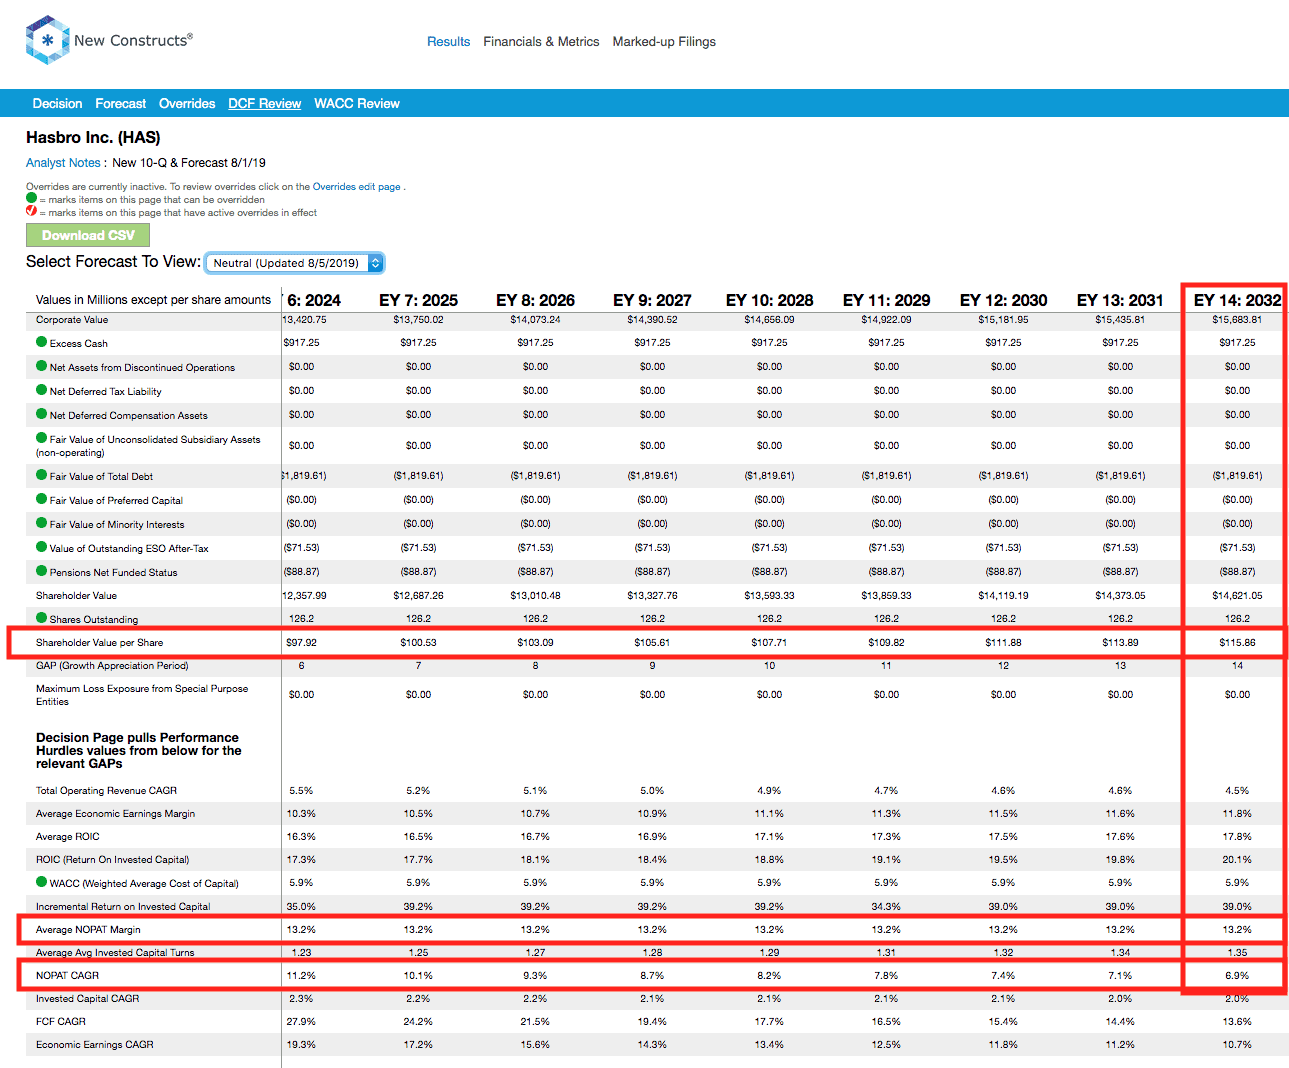This screenshot has height=1068, width=1289.
Task: Click the red active-override legend icon
Action: [x=32, y=211]
